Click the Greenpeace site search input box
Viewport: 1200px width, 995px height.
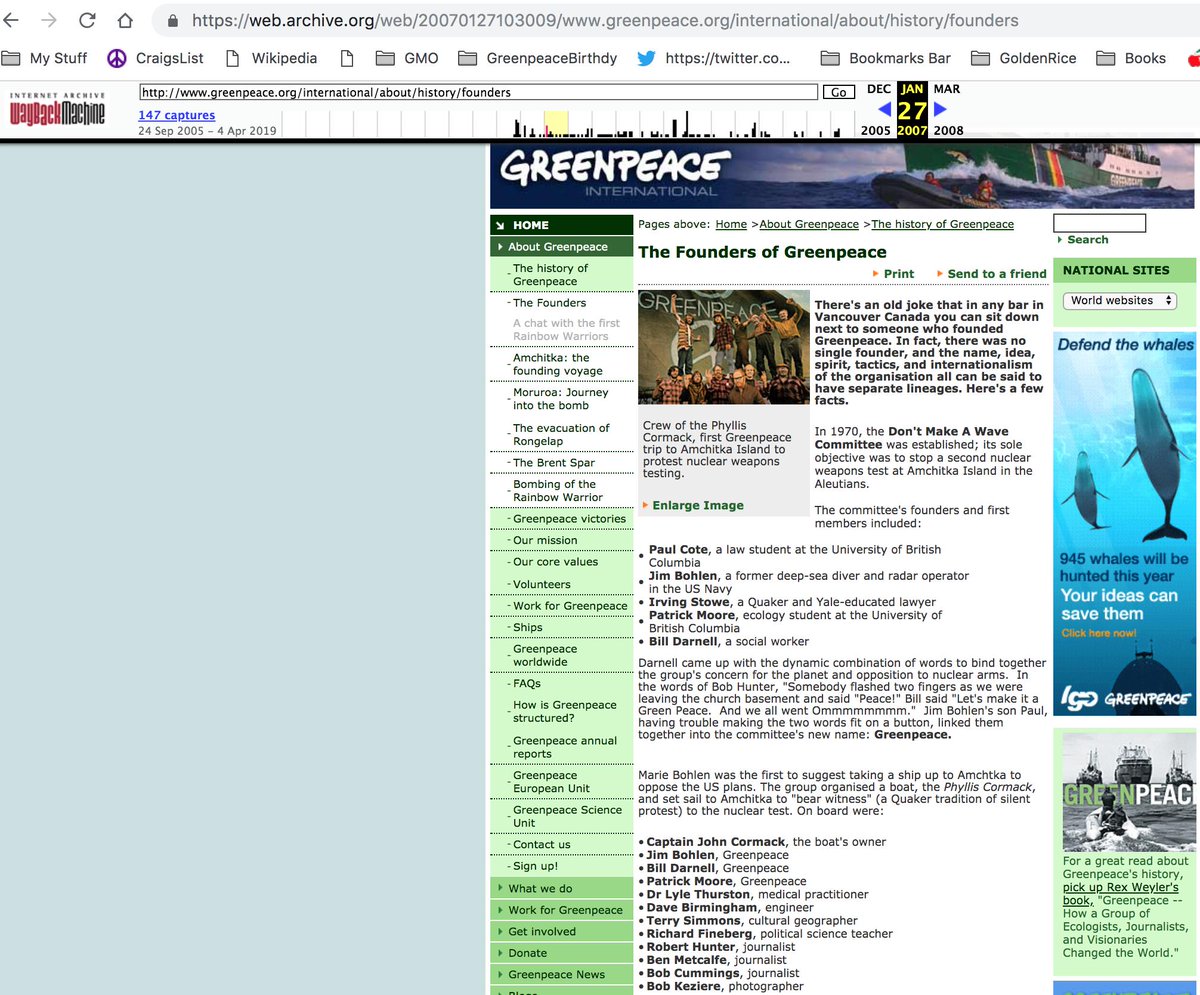point(1099,223)
